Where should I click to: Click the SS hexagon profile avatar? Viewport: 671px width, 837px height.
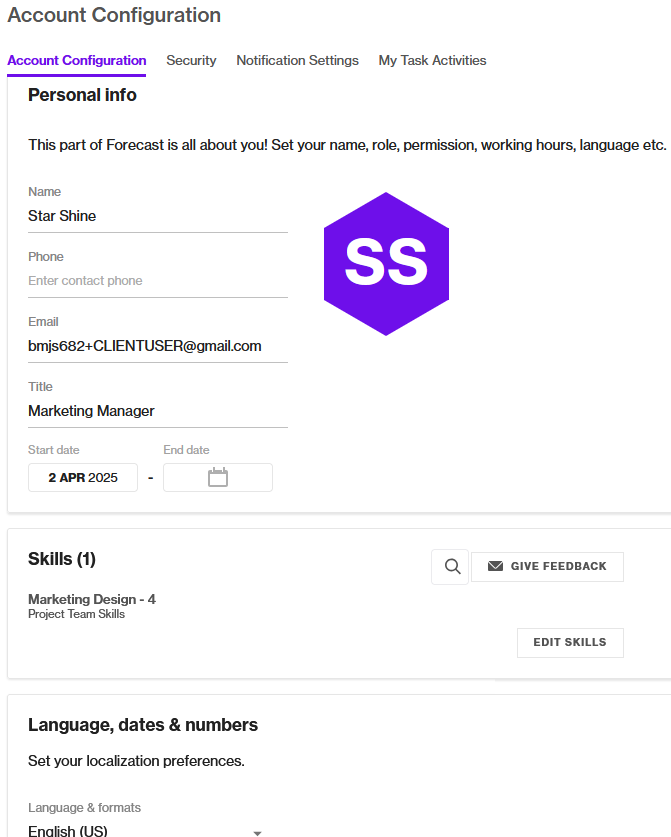click(x=386, y=264)
